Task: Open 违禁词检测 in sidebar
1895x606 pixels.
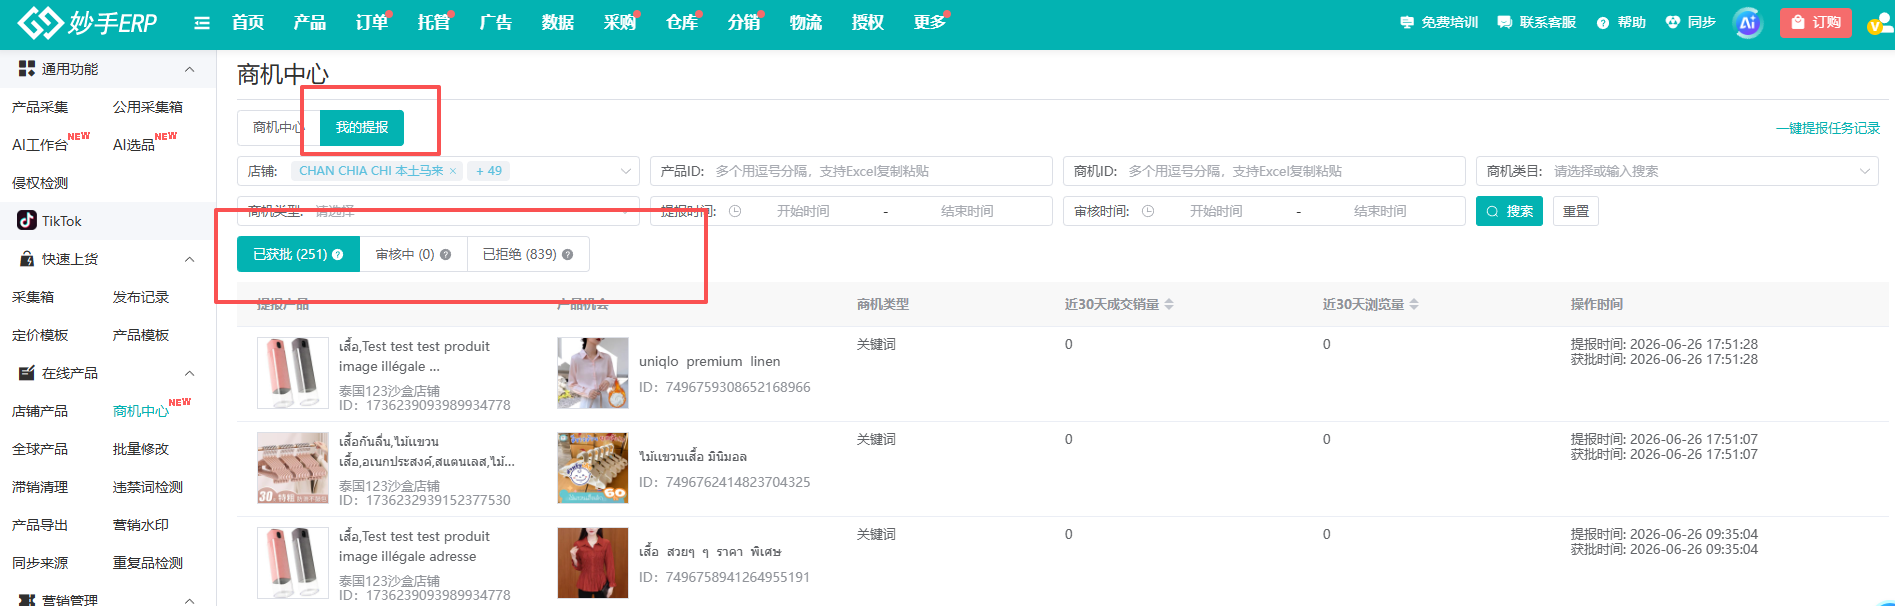Action: pos(148,487)
